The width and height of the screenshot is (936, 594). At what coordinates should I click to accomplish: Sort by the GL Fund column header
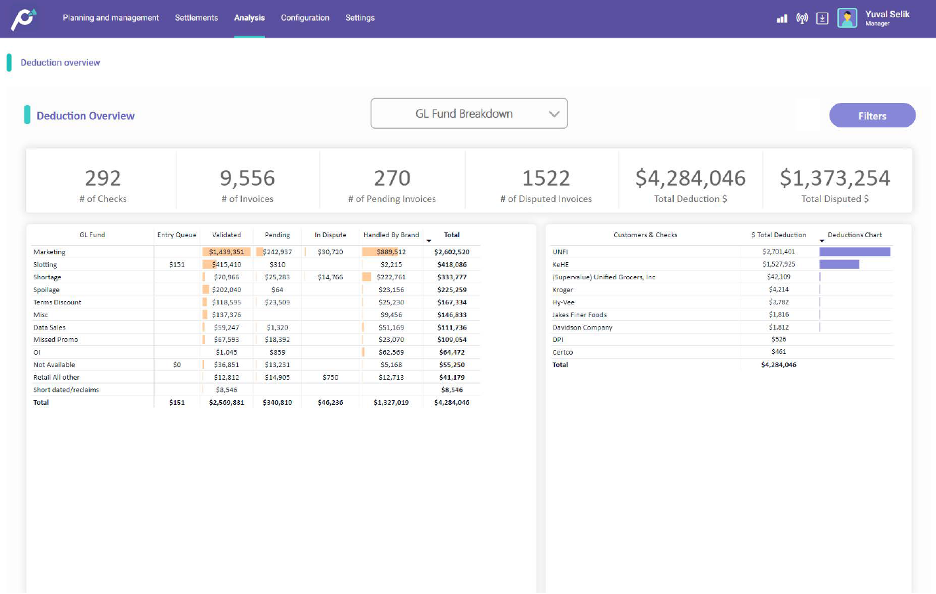[x=93, y=235]
